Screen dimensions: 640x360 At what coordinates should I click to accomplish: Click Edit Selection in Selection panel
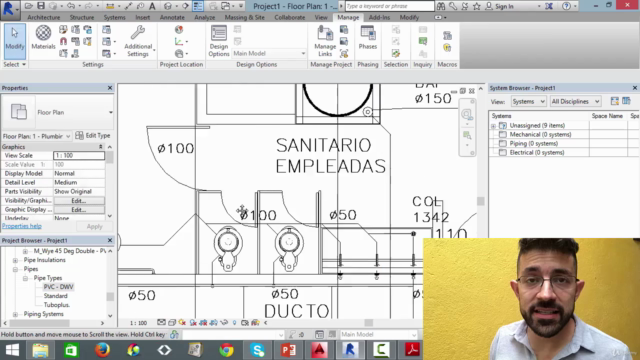pos(396,53)
